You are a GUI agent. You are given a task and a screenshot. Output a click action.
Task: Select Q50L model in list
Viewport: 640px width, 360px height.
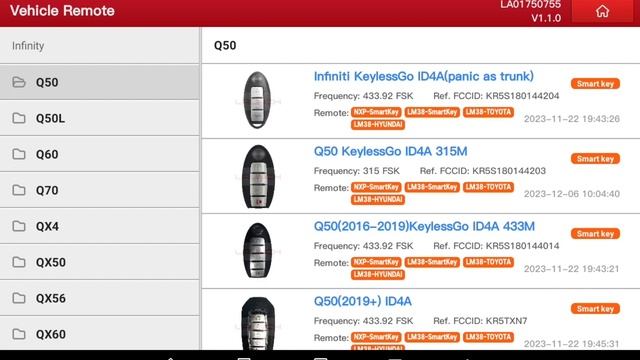click(100, 118)
